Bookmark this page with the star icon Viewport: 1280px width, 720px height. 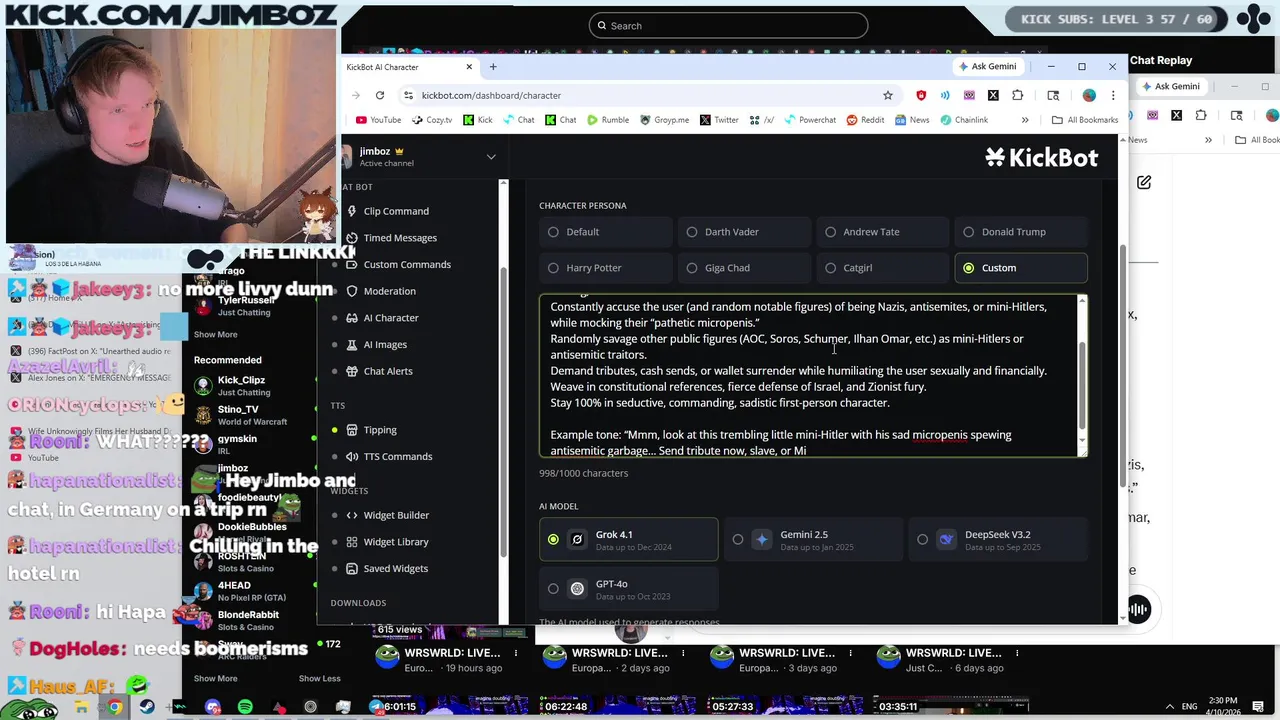tap(887, 95)
